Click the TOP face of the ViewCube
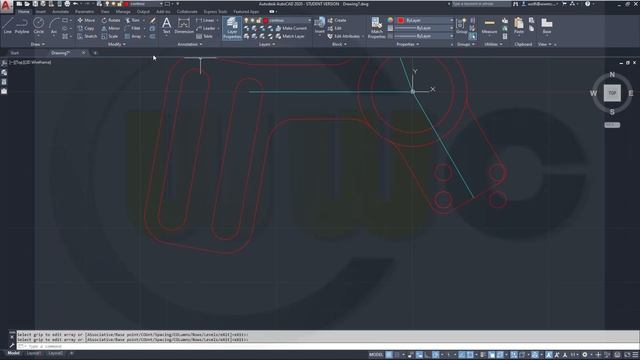 pos(612,93)
